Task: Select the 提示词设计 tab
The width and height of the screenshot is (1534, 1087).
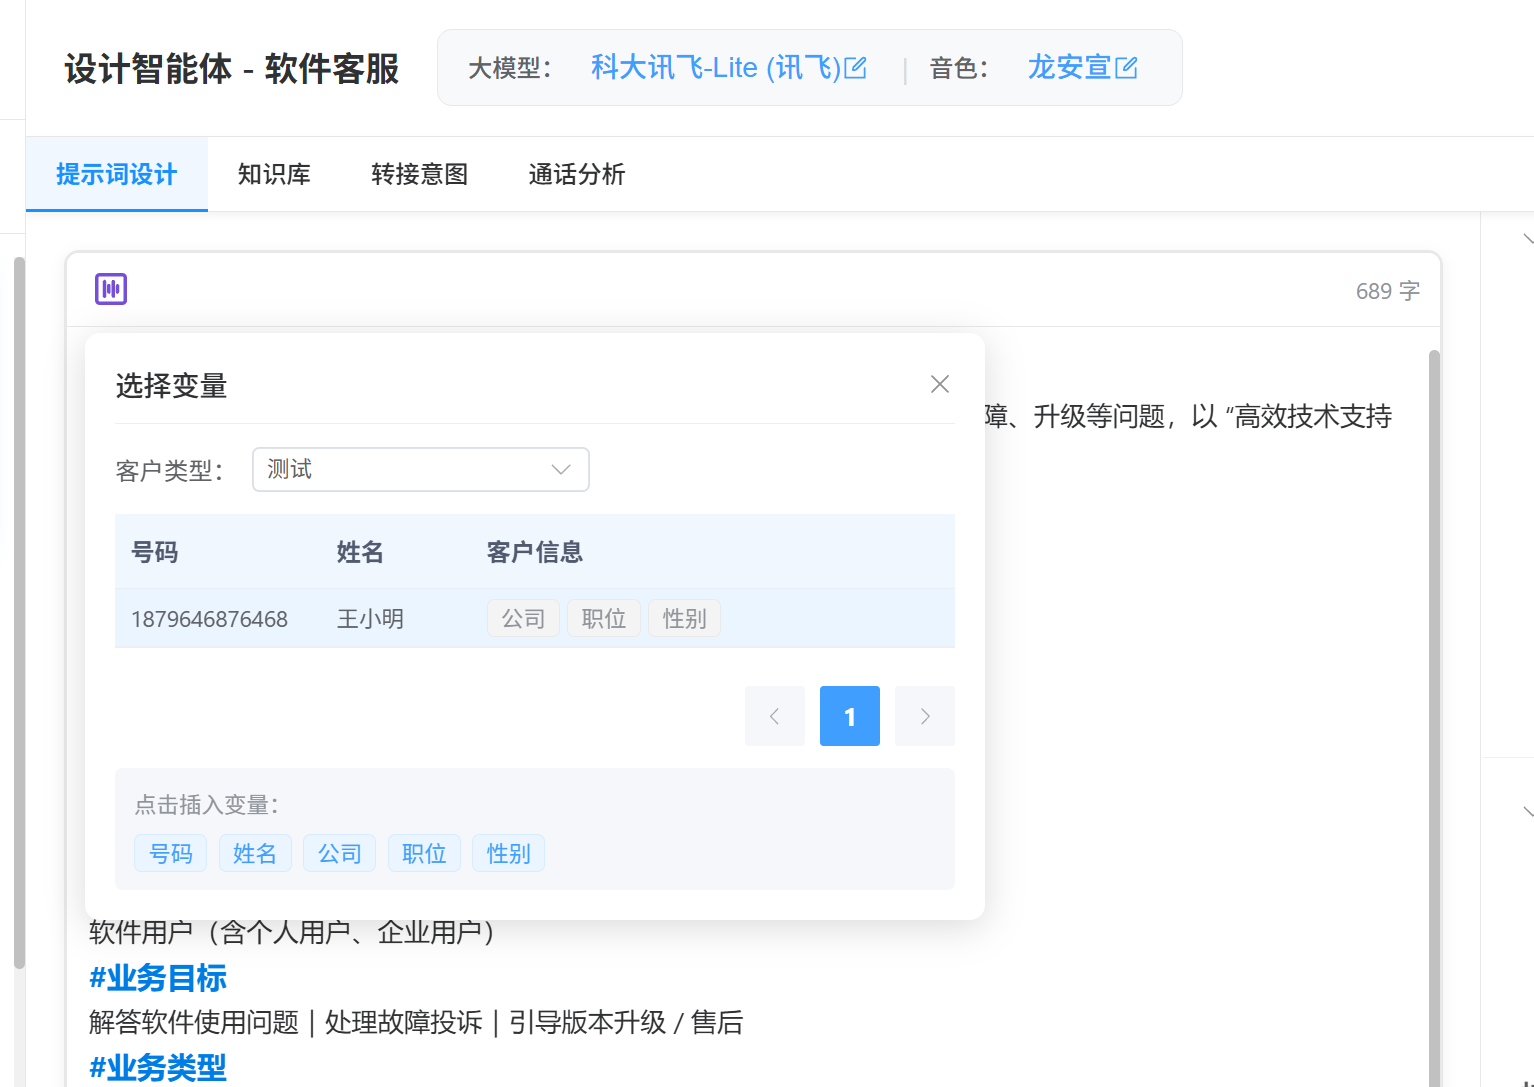Action: click(x=116, y=174)
